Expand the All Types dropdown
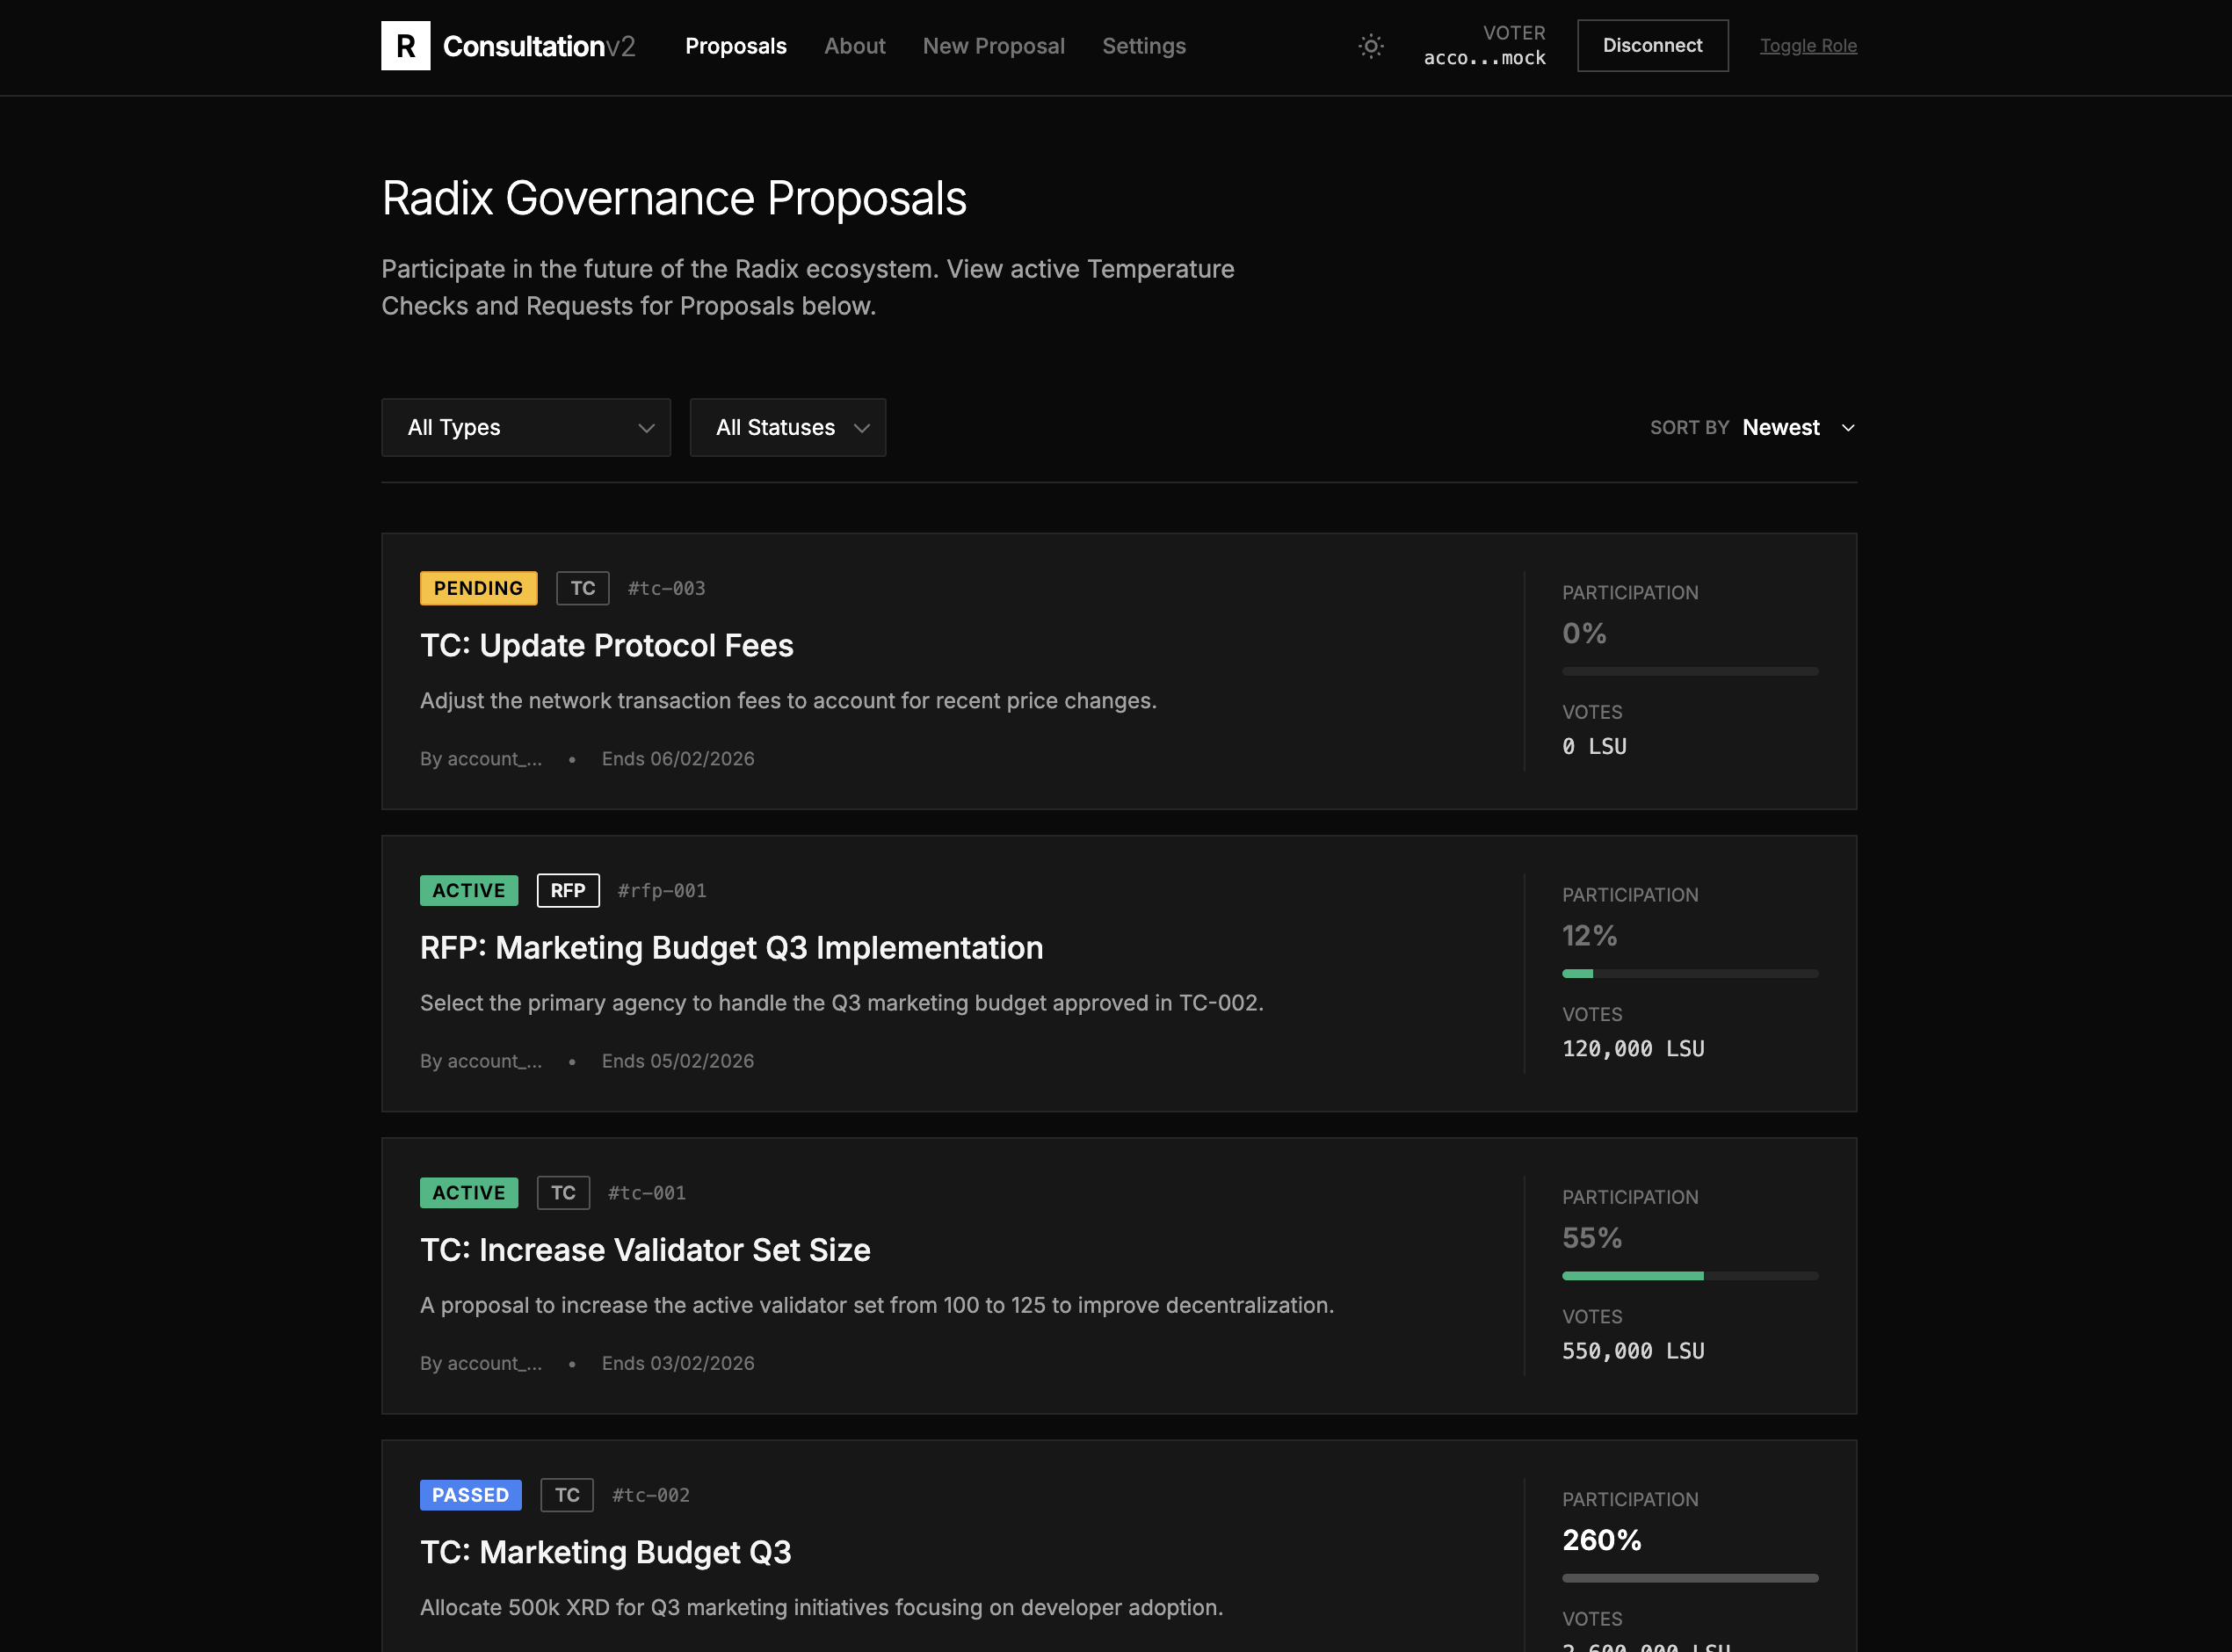 coord(525,428)
